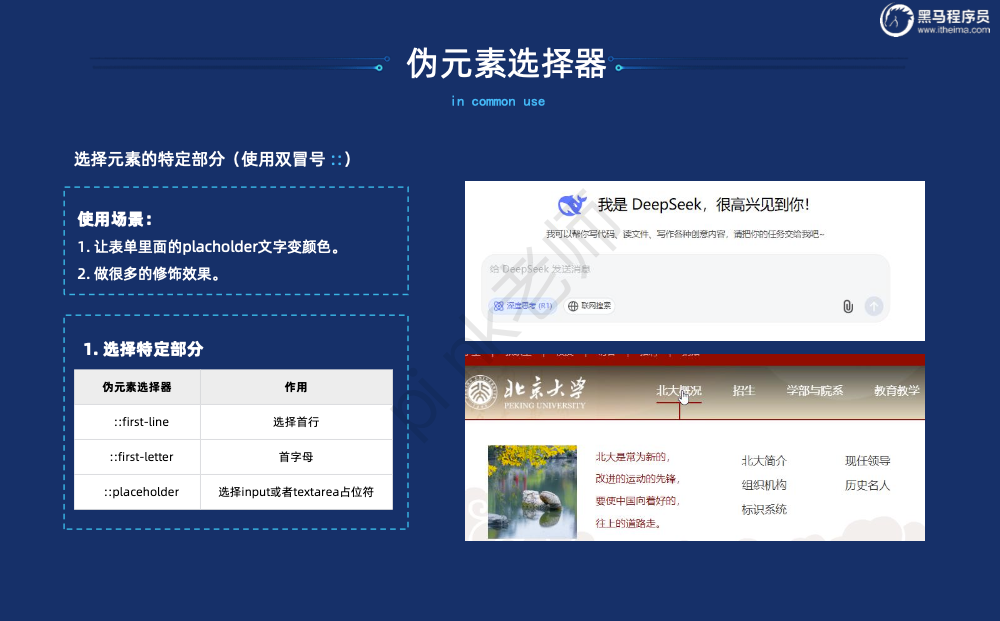
Task: Click the www.itheima.com text
Action: 953,30
